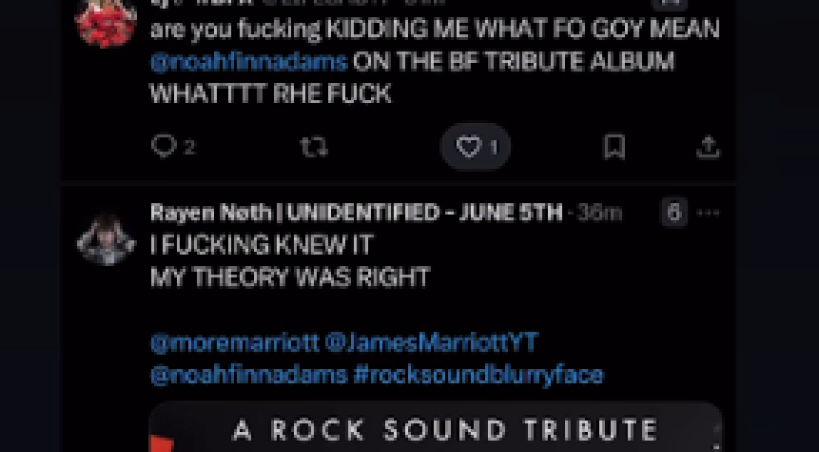Repost the BF TRIBUTE ALBUM tweet

(x=314, y=147)
